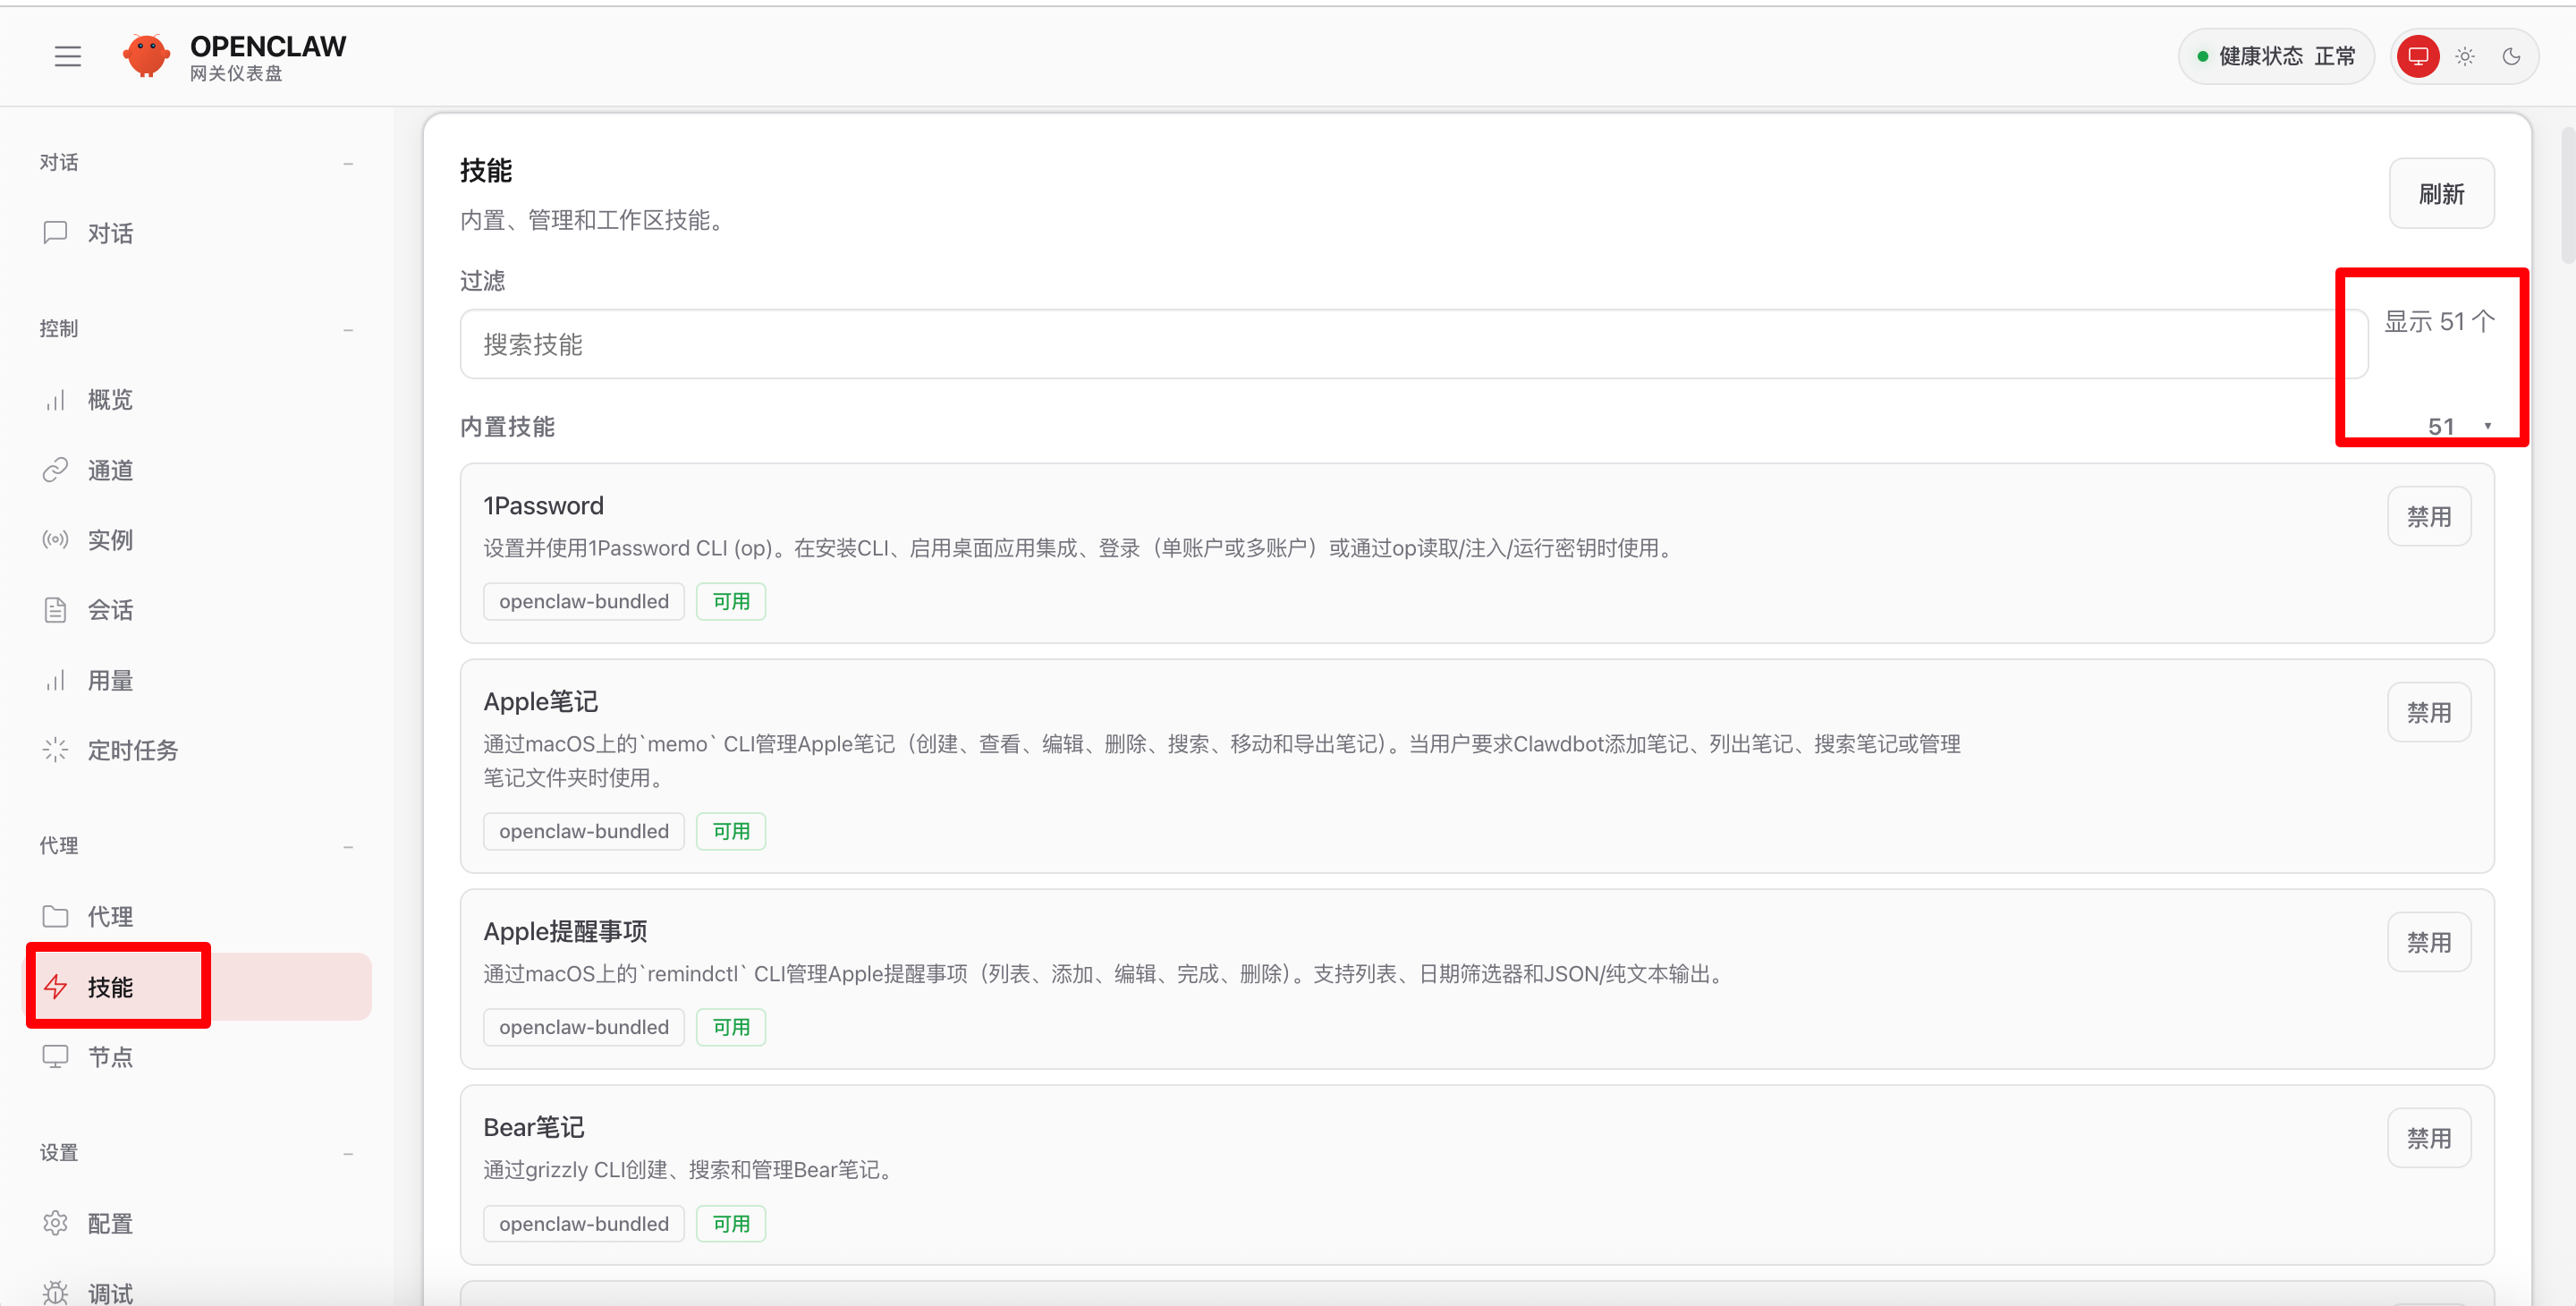Open the 节点 nodes page
Screen dimensions: 2576x1306
tap(110, 1057)
